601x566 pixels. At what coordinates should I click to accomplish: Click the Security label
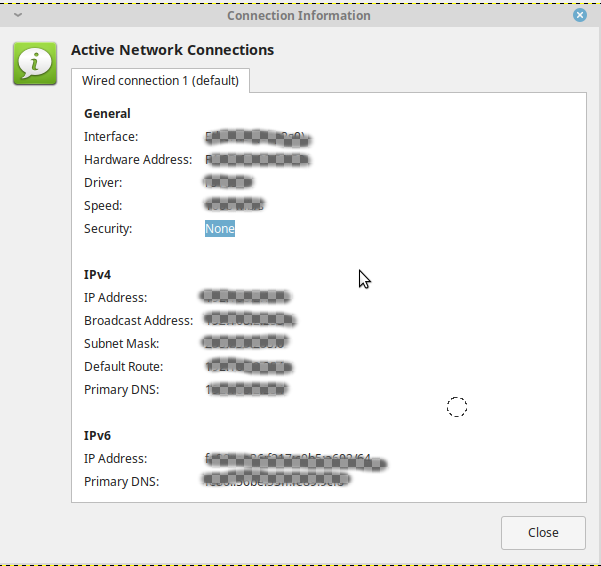point(108,229)
